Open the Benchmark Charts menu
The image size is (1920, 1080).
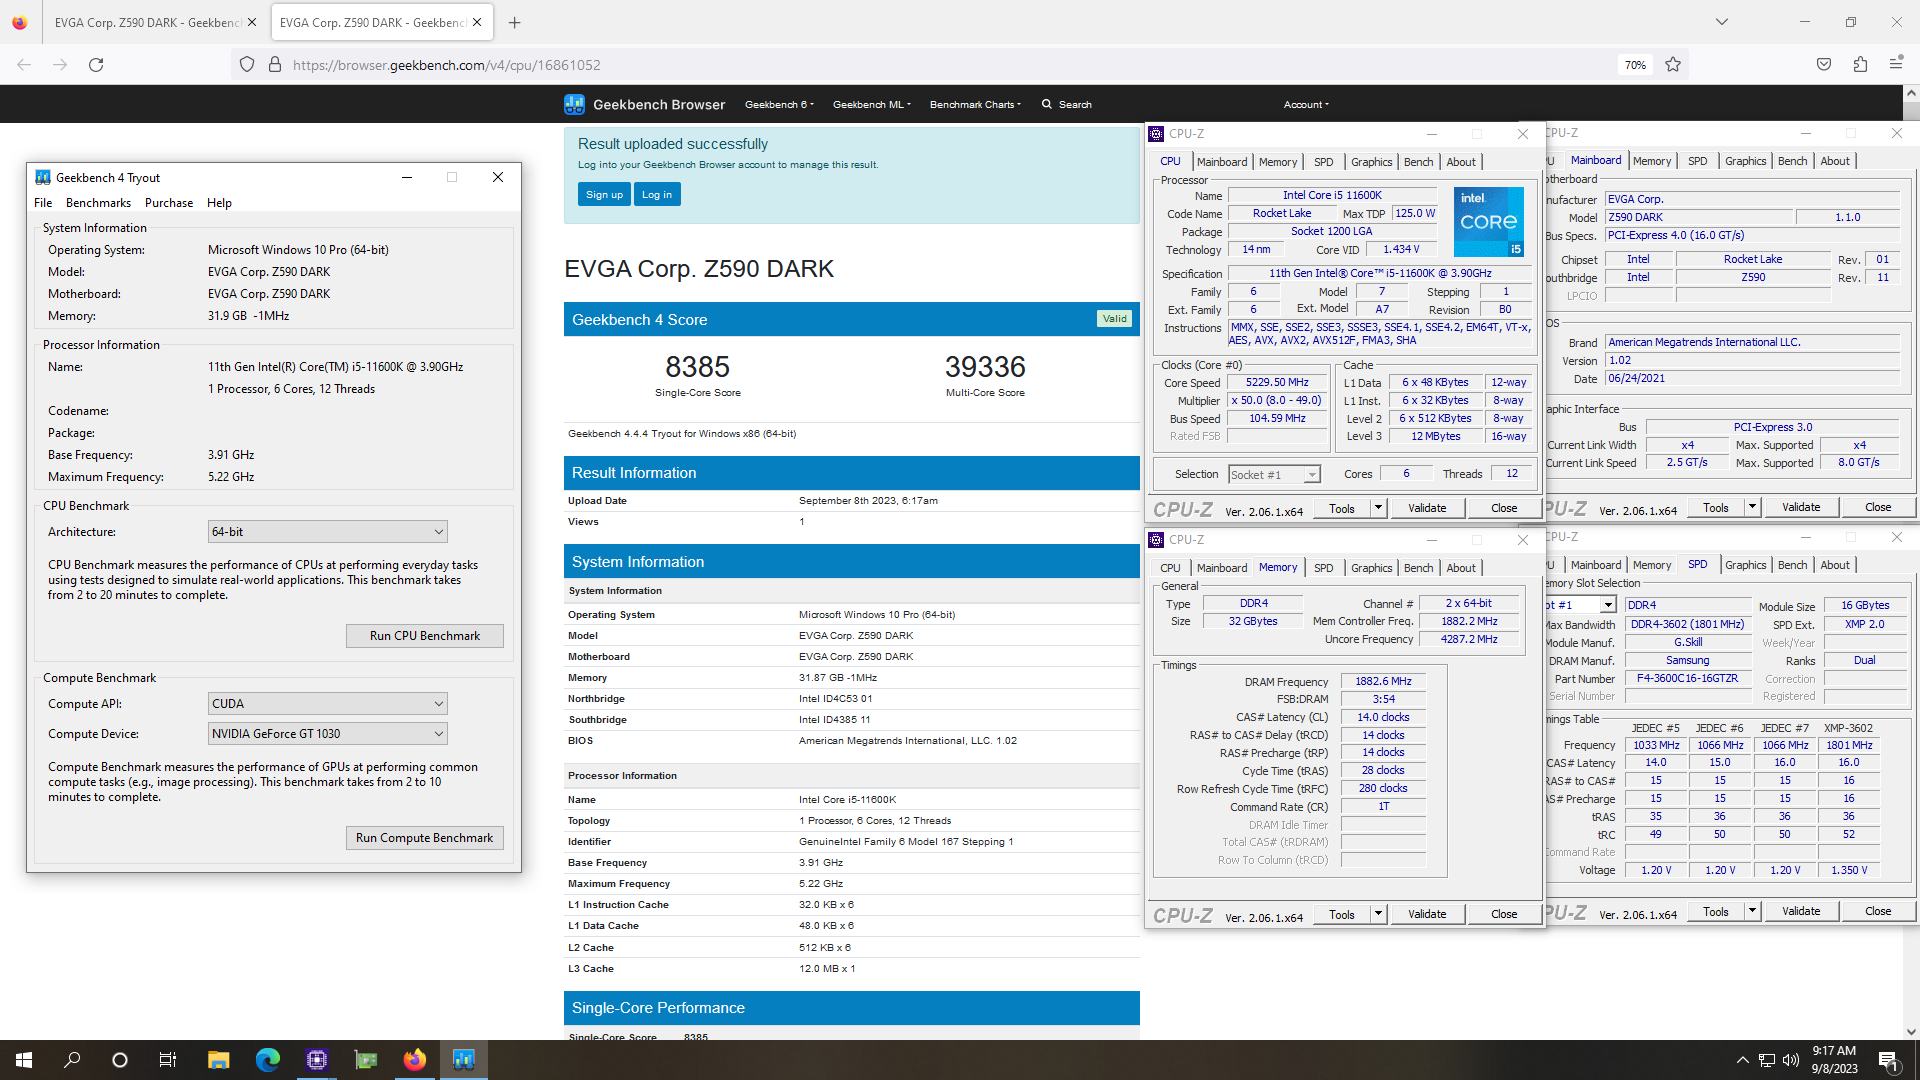[x=975, y=104]
